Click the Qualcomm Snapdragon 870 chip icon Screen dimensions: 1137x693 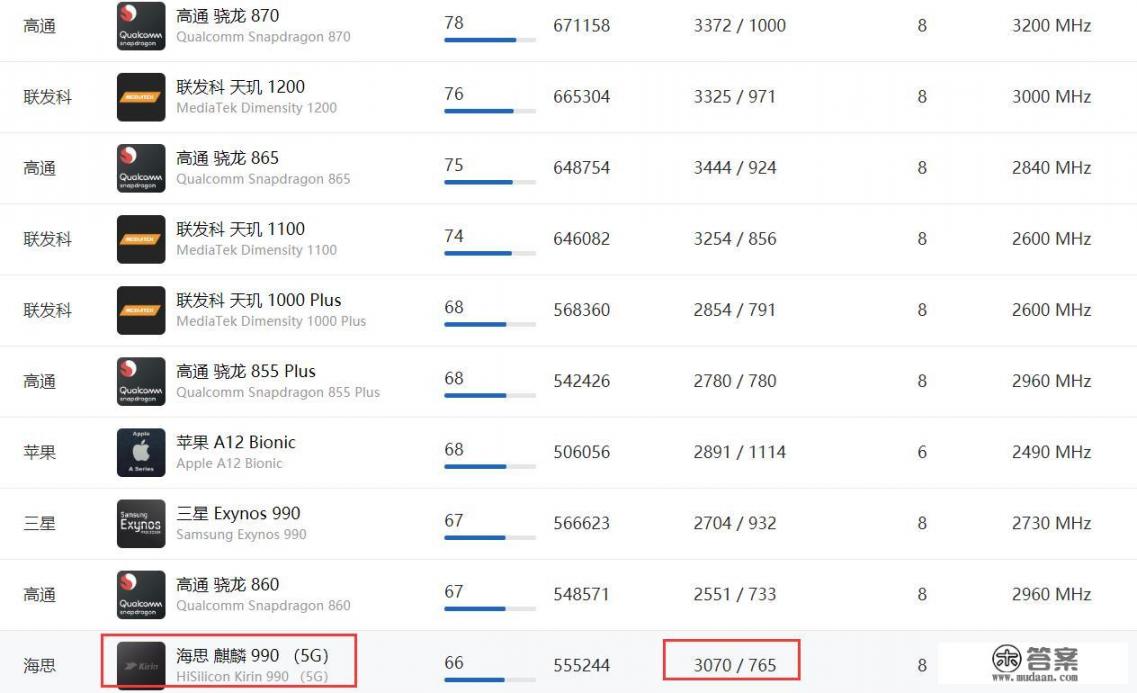point(141,26)
